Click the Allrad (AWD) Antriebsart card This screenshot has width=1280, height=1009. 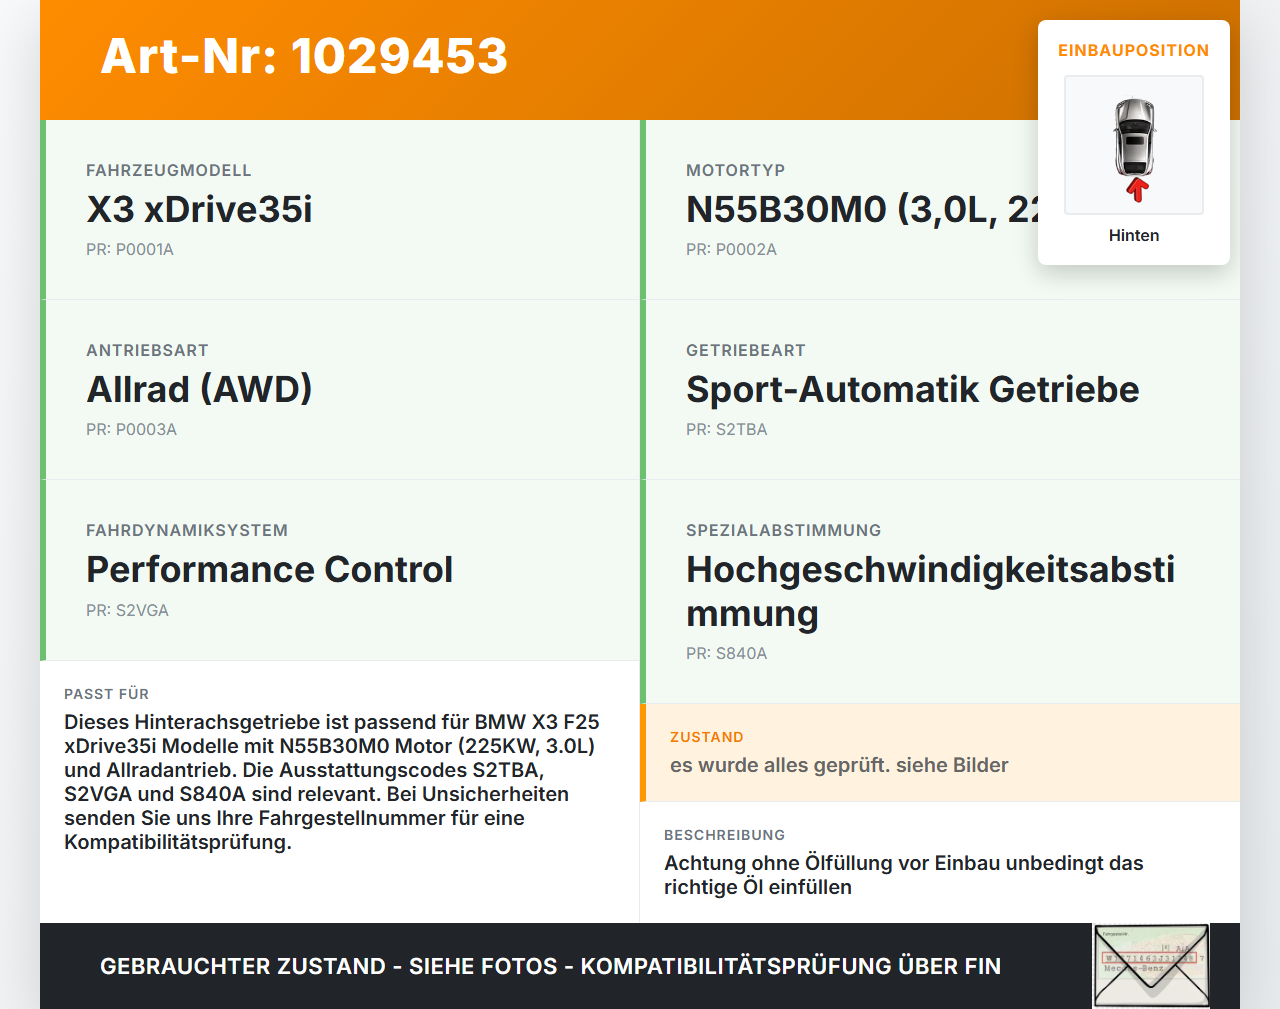point(340,390)
